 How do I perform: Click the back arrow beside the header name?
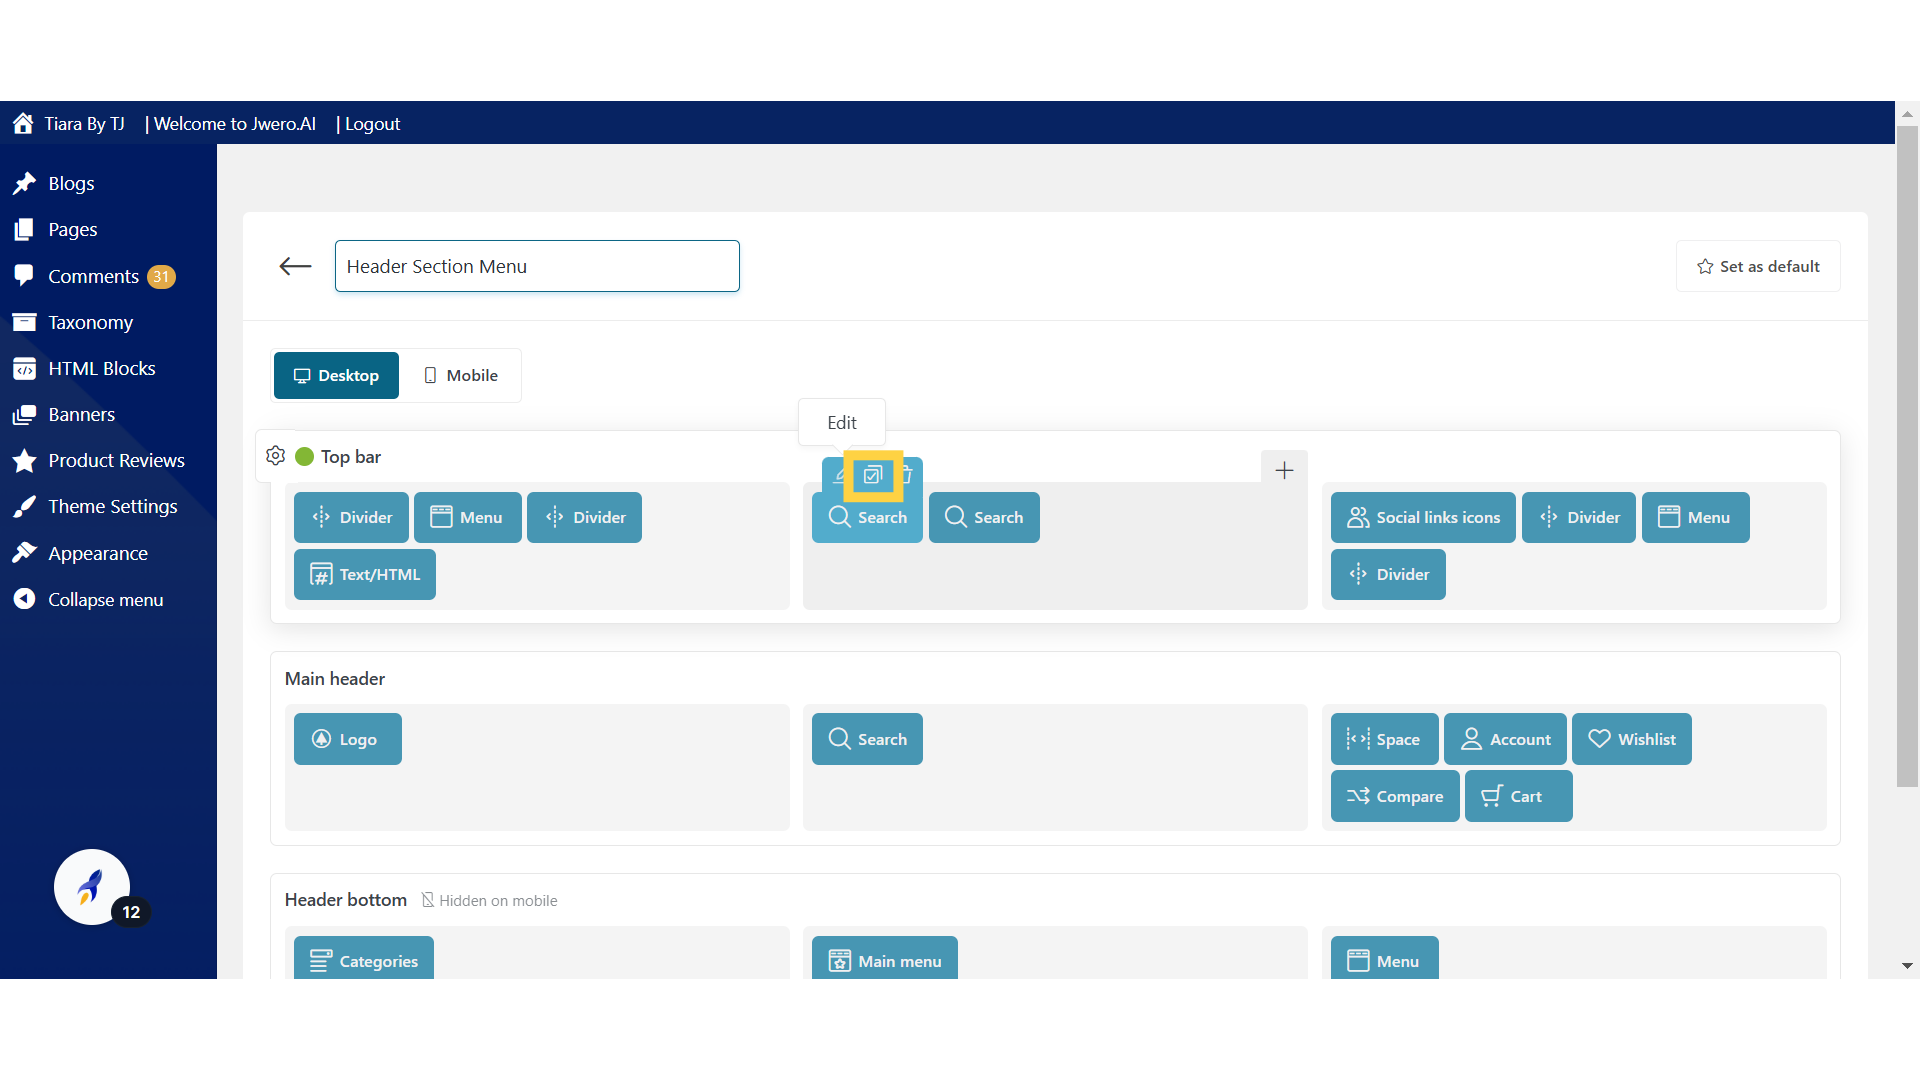click(x=295, y=266)
